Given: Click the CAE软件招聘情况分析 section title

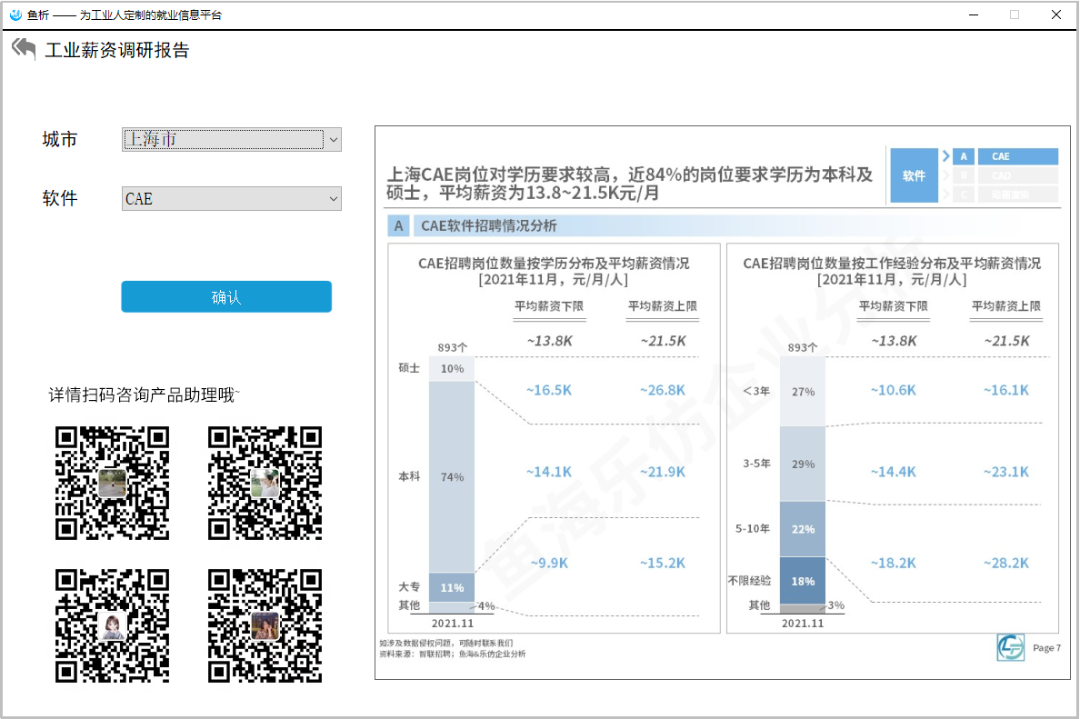Looking at the screenshot, I should [x=488, y=226].
